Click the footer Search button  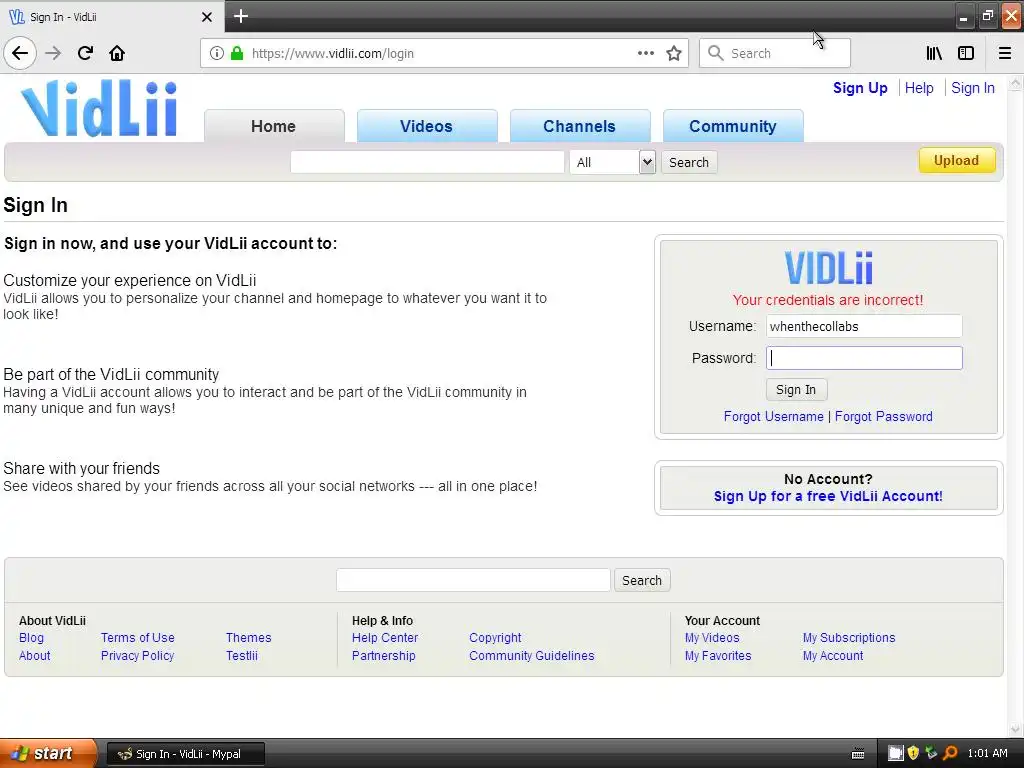(x=642, y=581)
